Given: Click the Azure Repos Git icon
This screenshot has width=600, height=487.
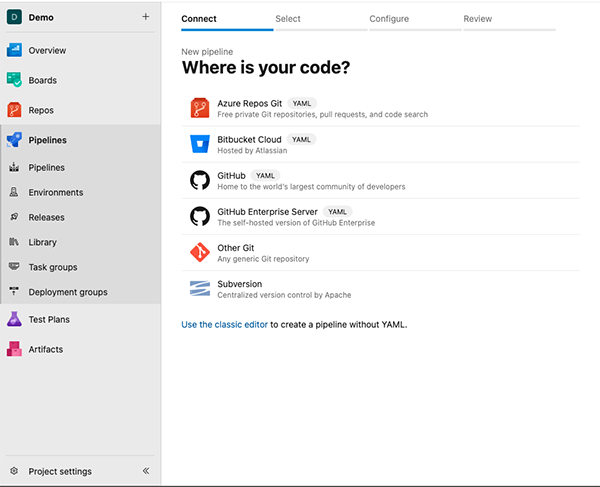Looking at the screenshot, I should click(x=199, y=108).
